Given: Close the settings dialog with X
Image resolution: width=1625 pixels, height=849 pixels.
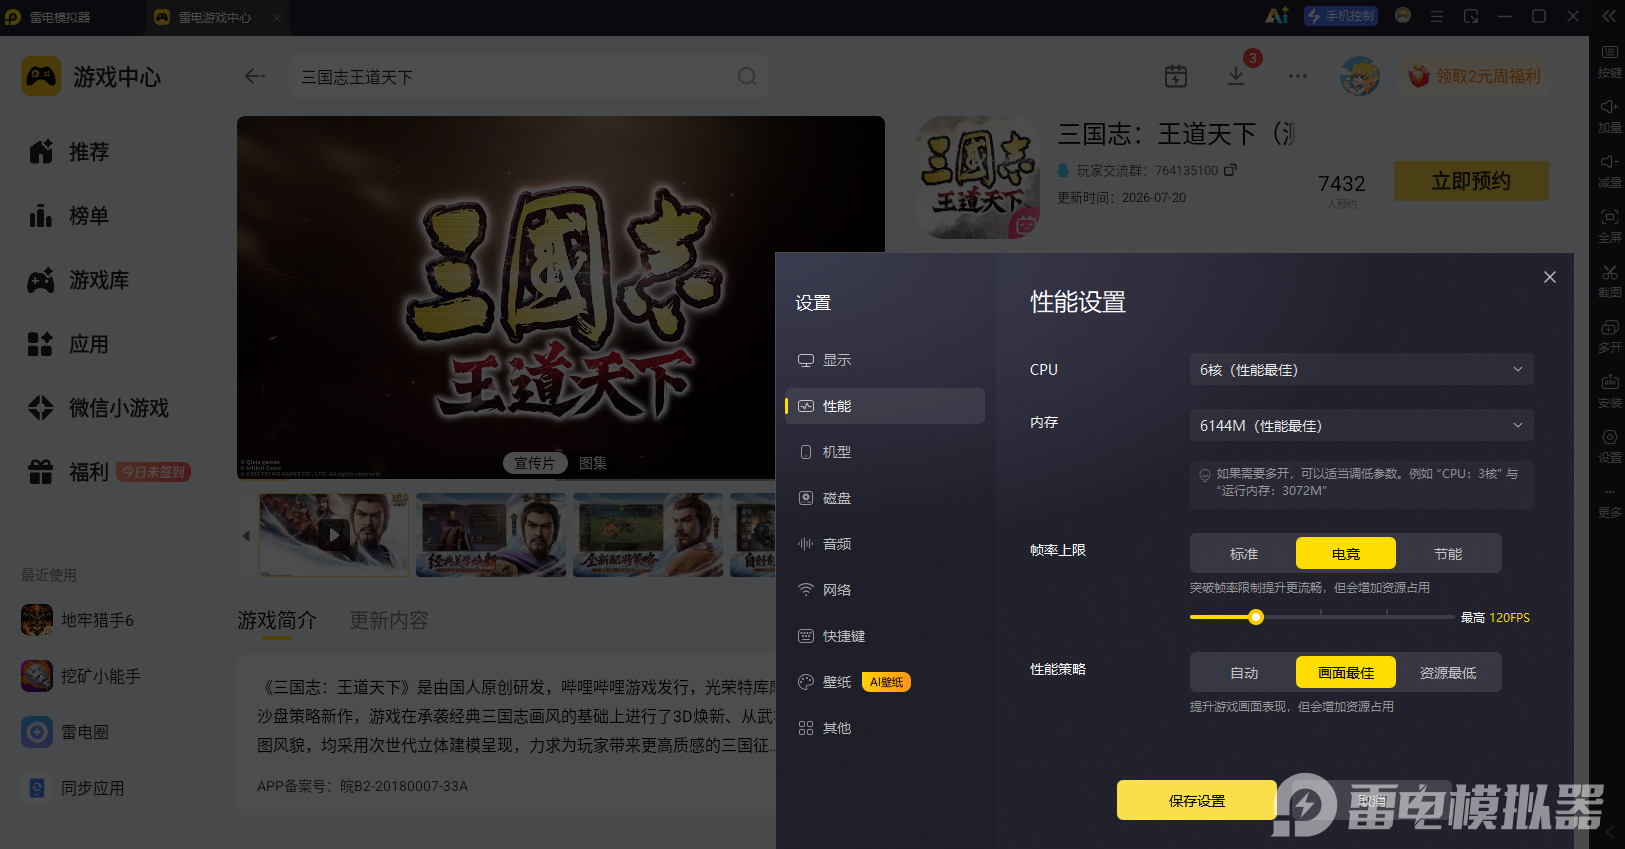Looking at the screenshot, I should 1550,277.
